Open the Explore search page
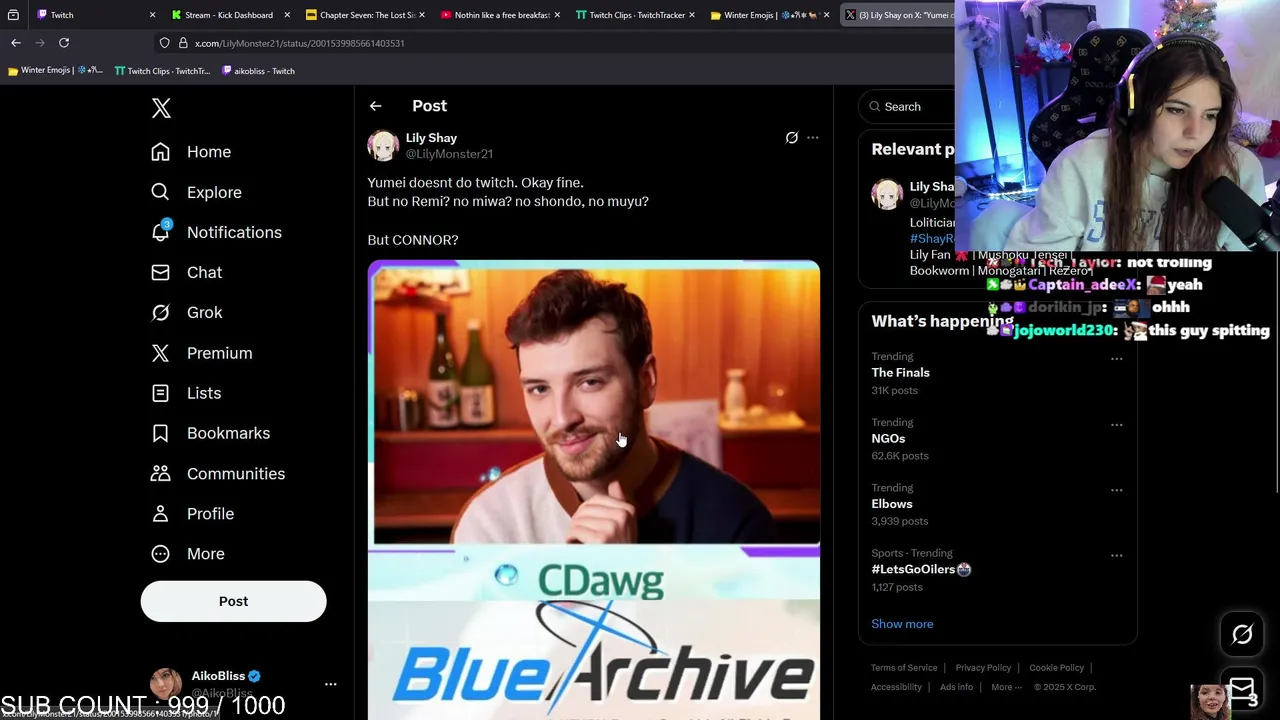 tap(196, 192)
